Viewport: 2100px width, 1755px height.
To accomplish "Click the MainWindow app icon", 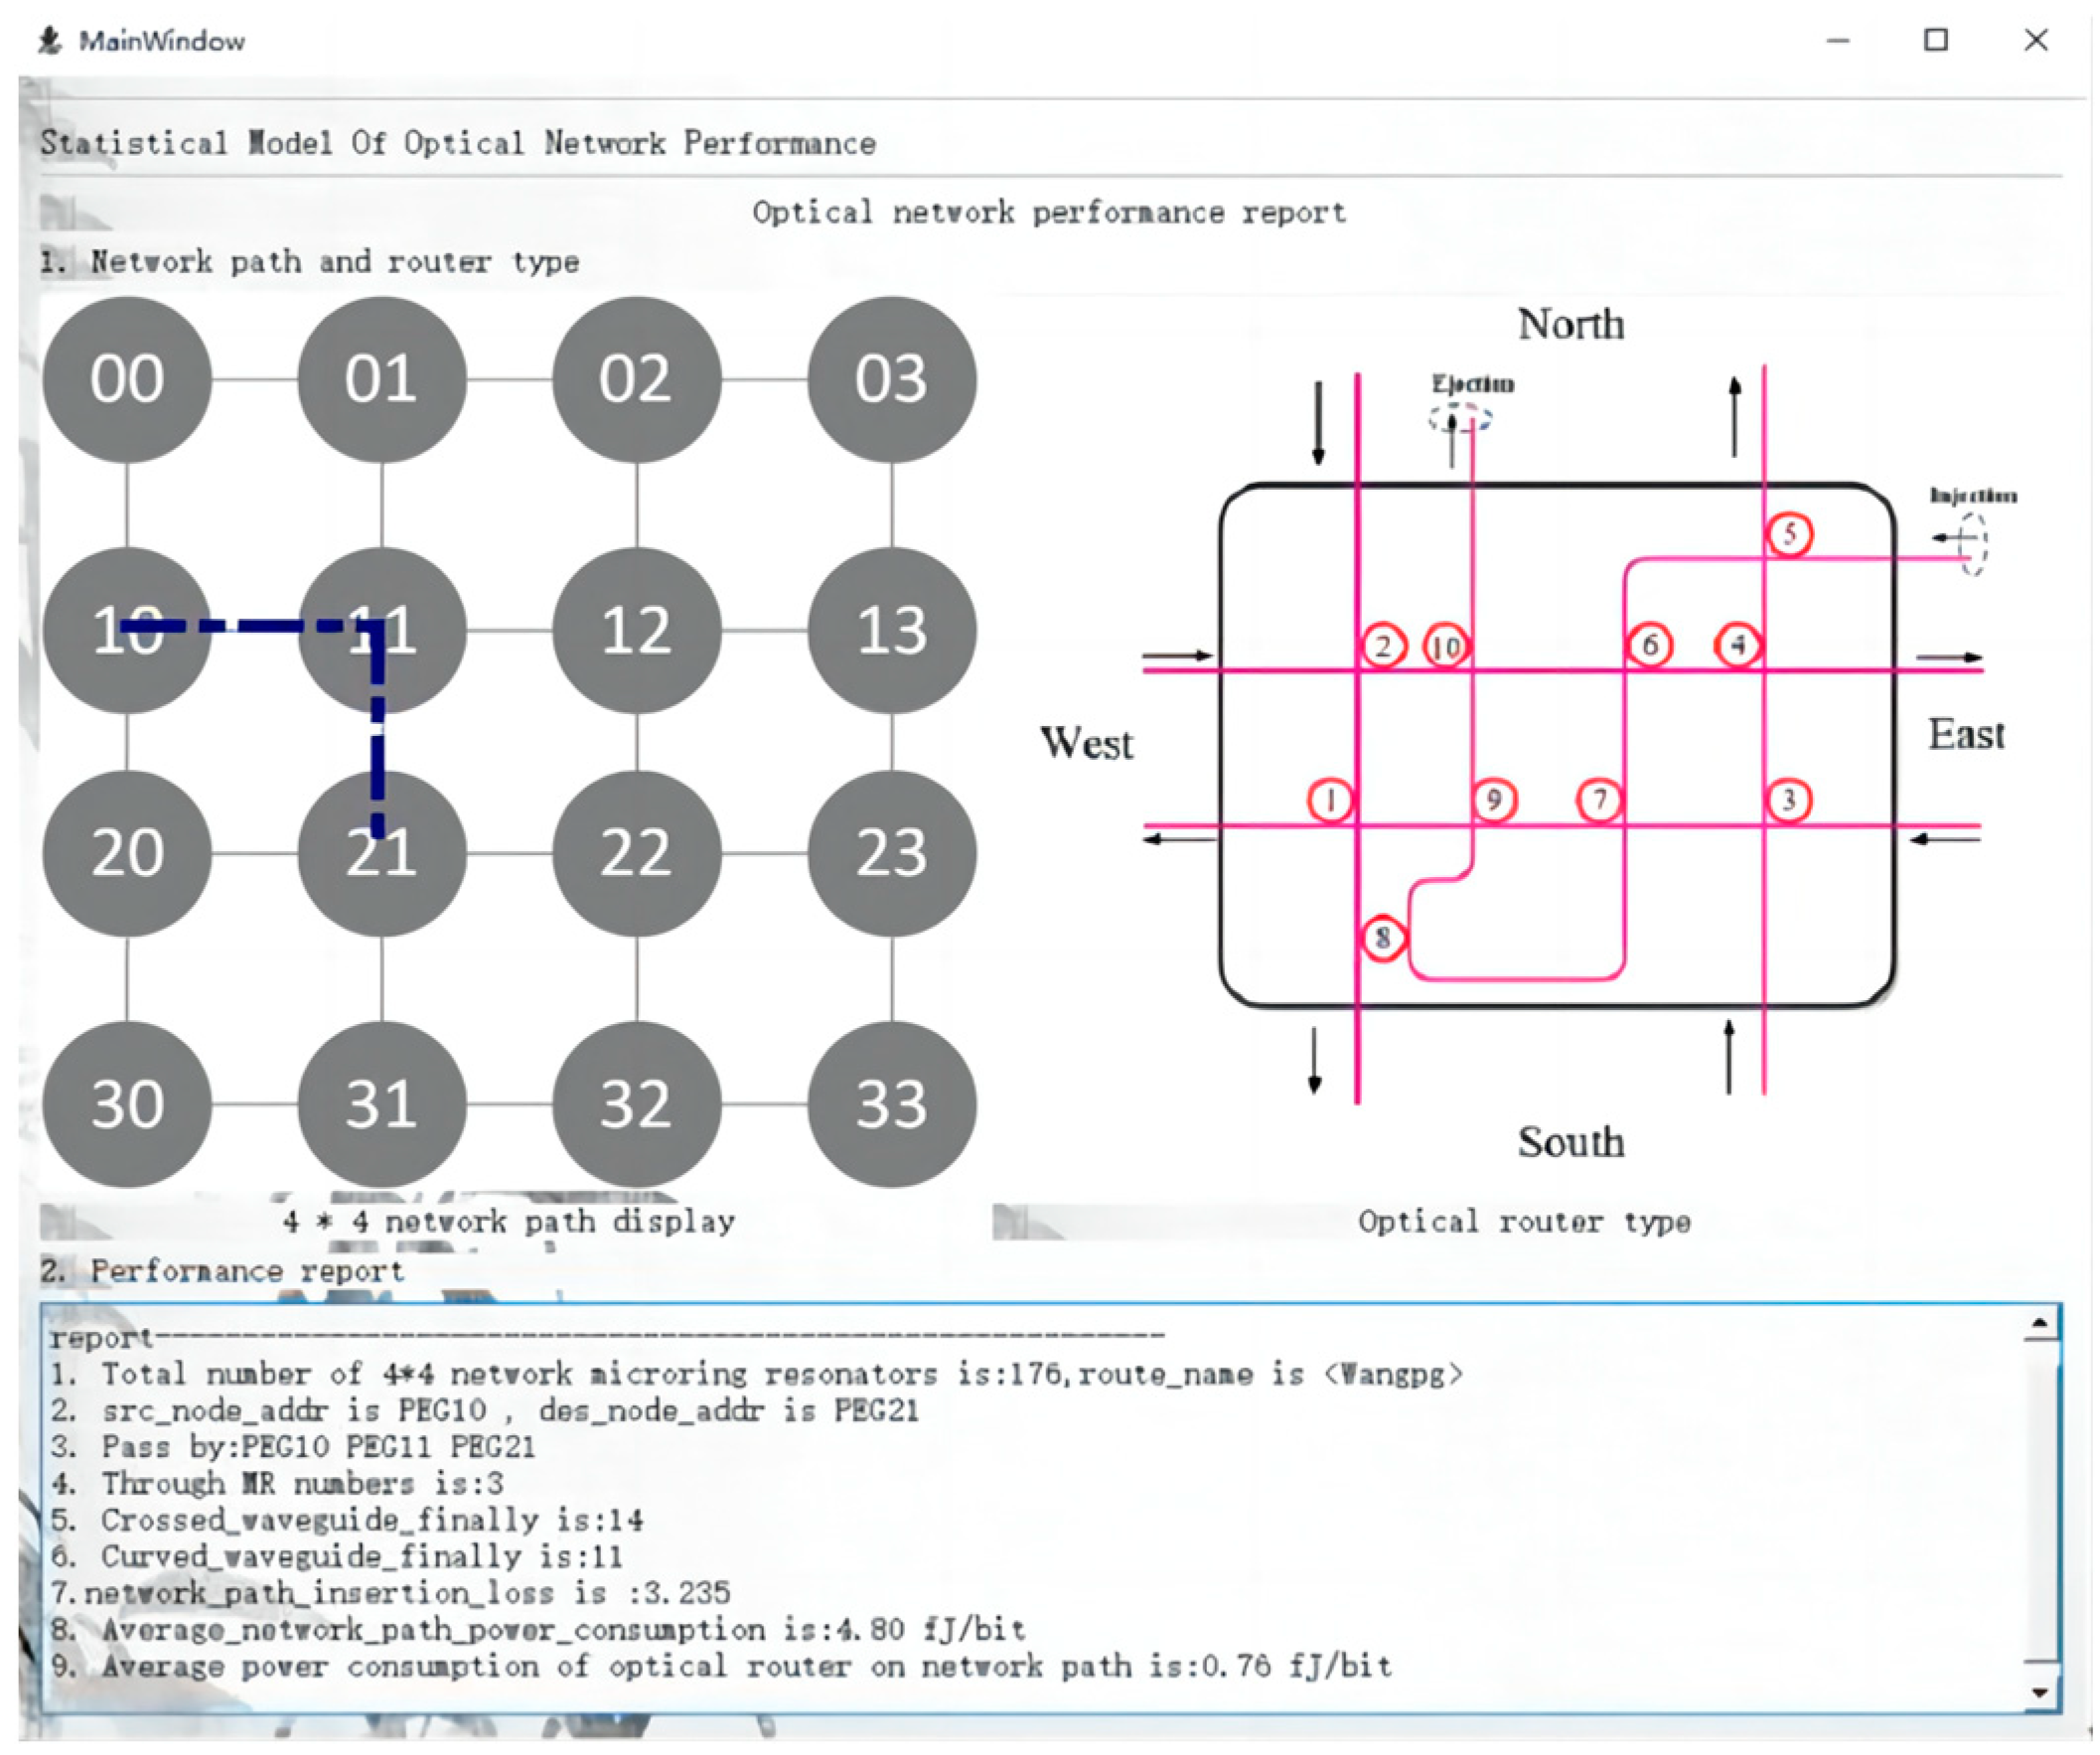I will coord(50,40).
